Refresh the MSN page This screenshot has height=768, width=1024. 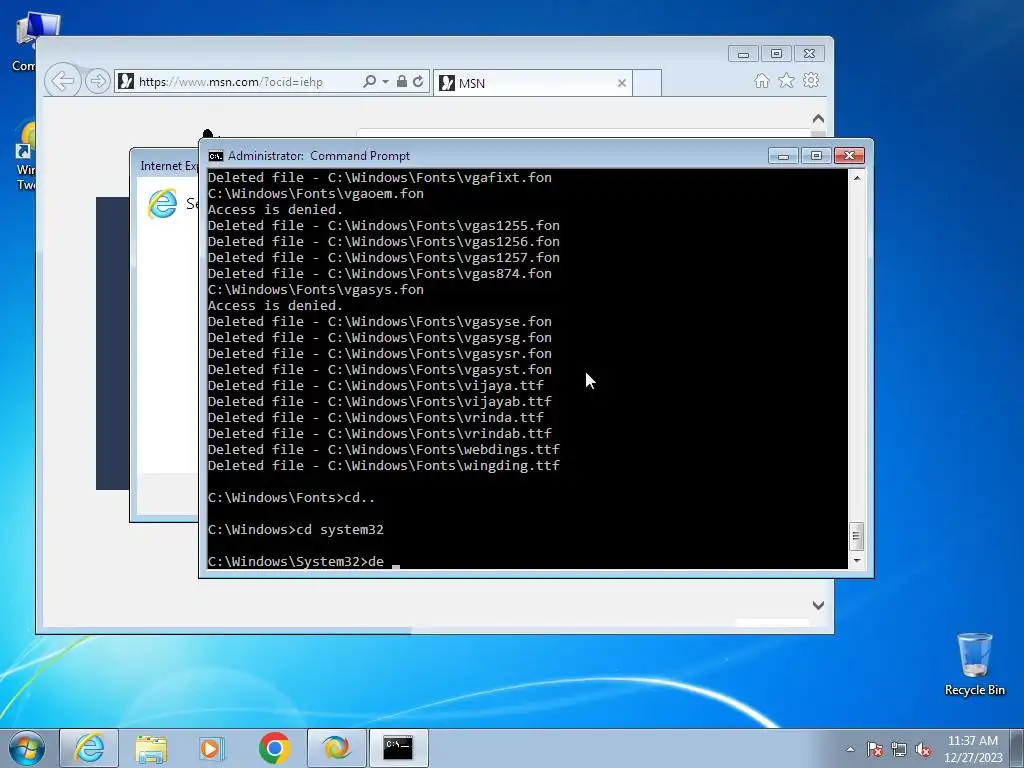418,82
